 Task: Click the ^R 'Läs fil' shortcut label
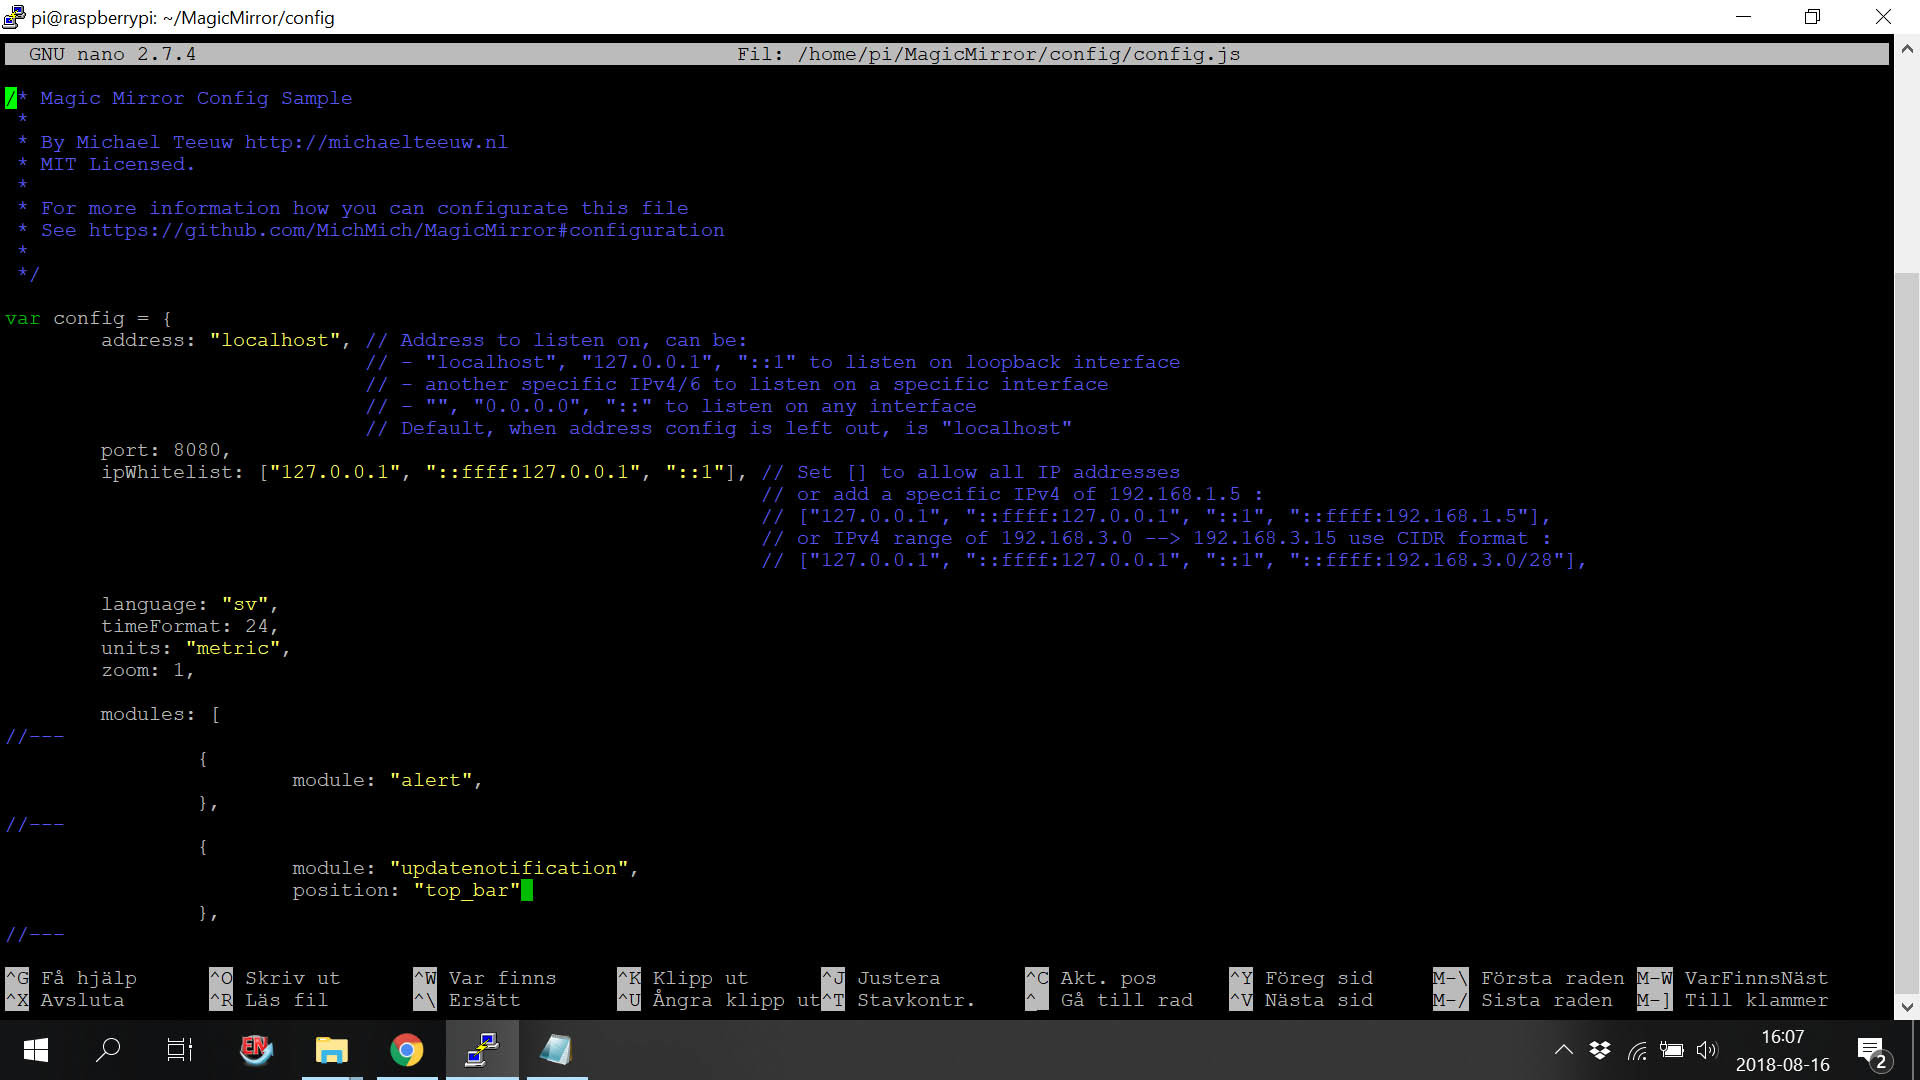pyautogui.click(x=286, y=1000)
